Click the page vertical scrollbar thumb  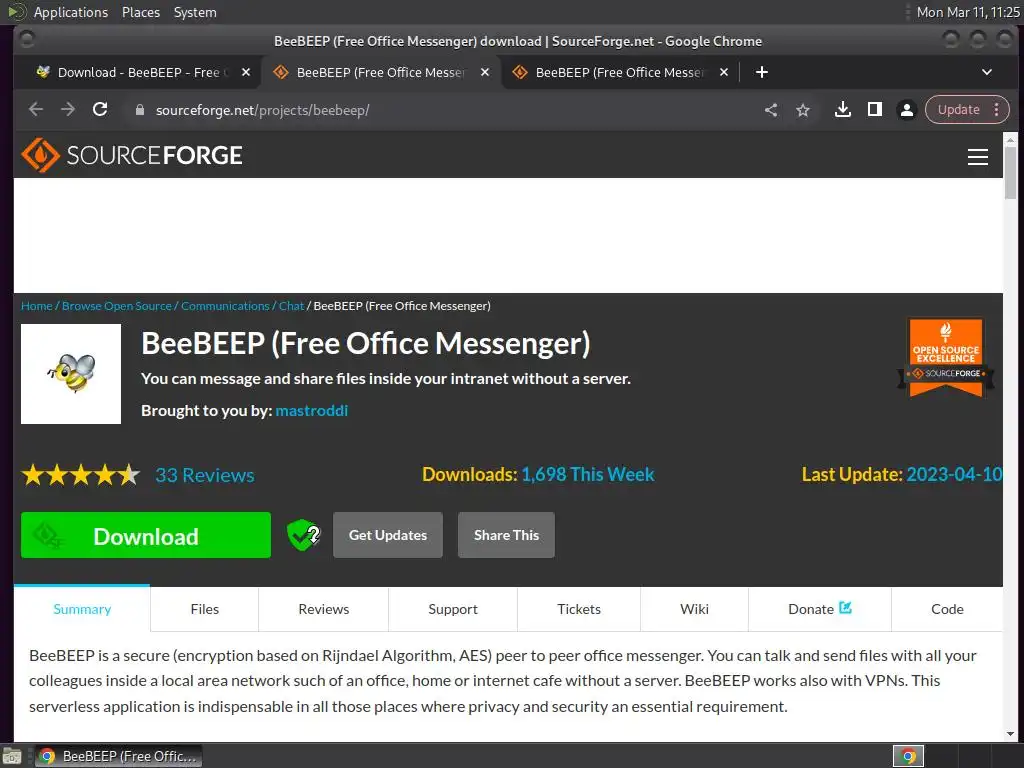pos(1010,172)
